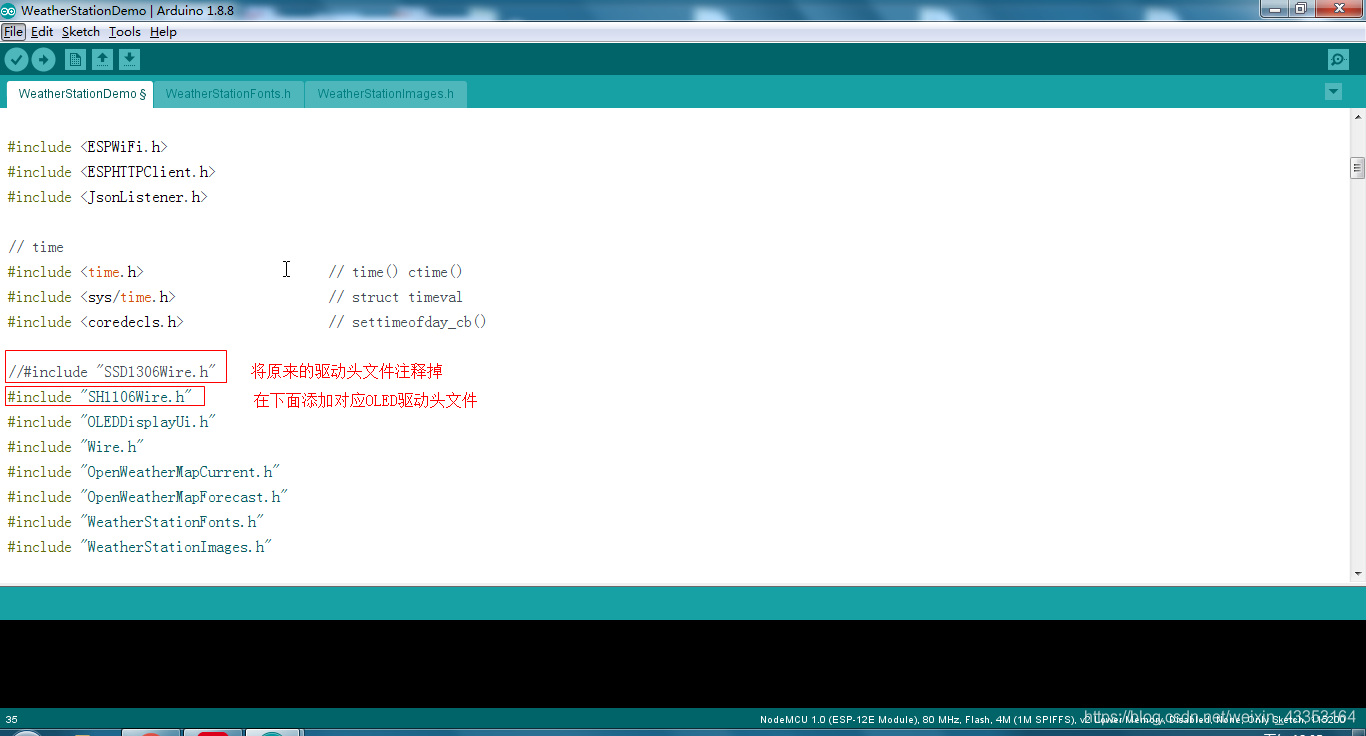Click the Open sketch up-arrow icon

102,59
